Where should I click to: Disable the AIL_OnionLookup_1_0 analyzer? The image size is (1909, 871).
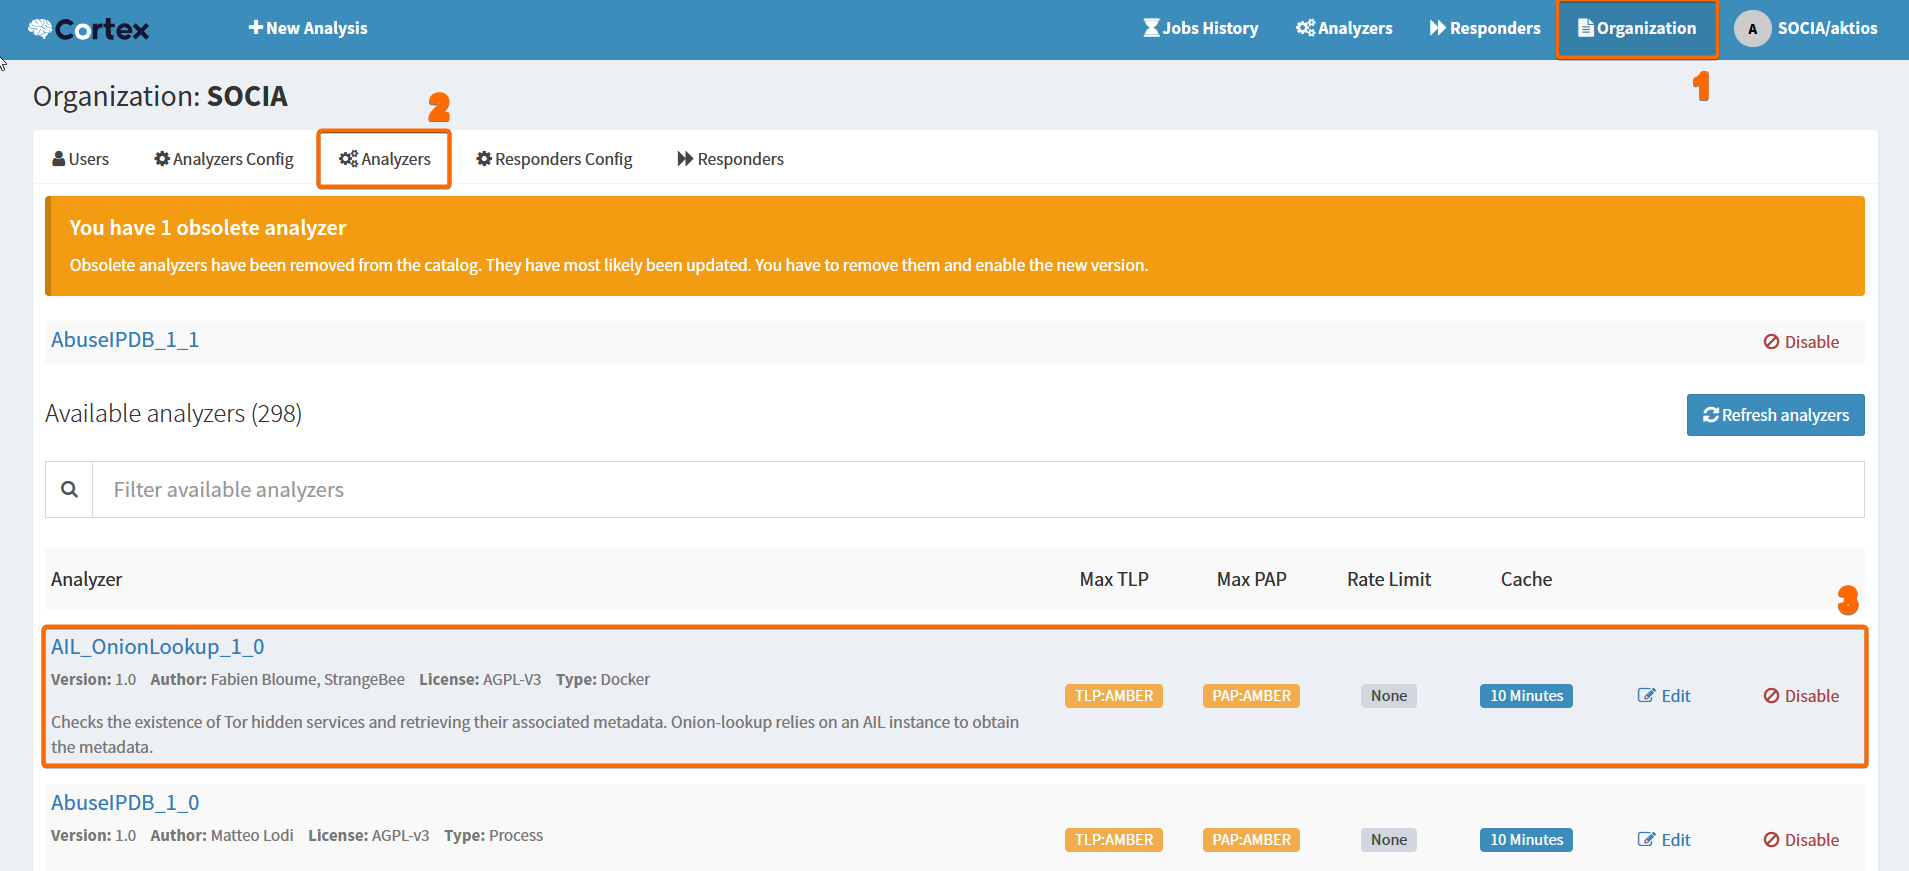(x=1801, y=696)
